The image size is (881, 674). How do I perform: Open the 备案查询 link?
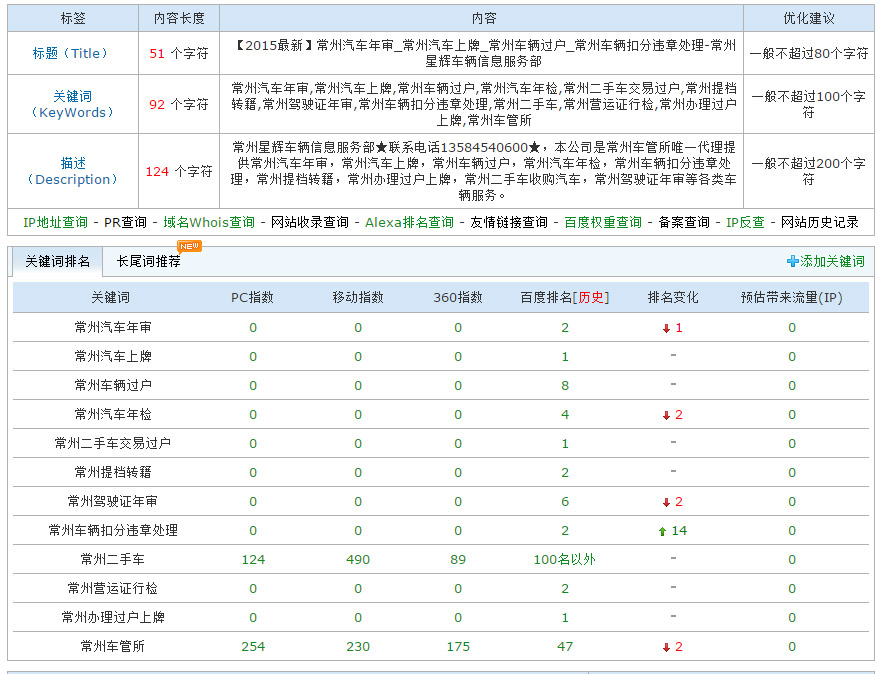pos(684,222)
